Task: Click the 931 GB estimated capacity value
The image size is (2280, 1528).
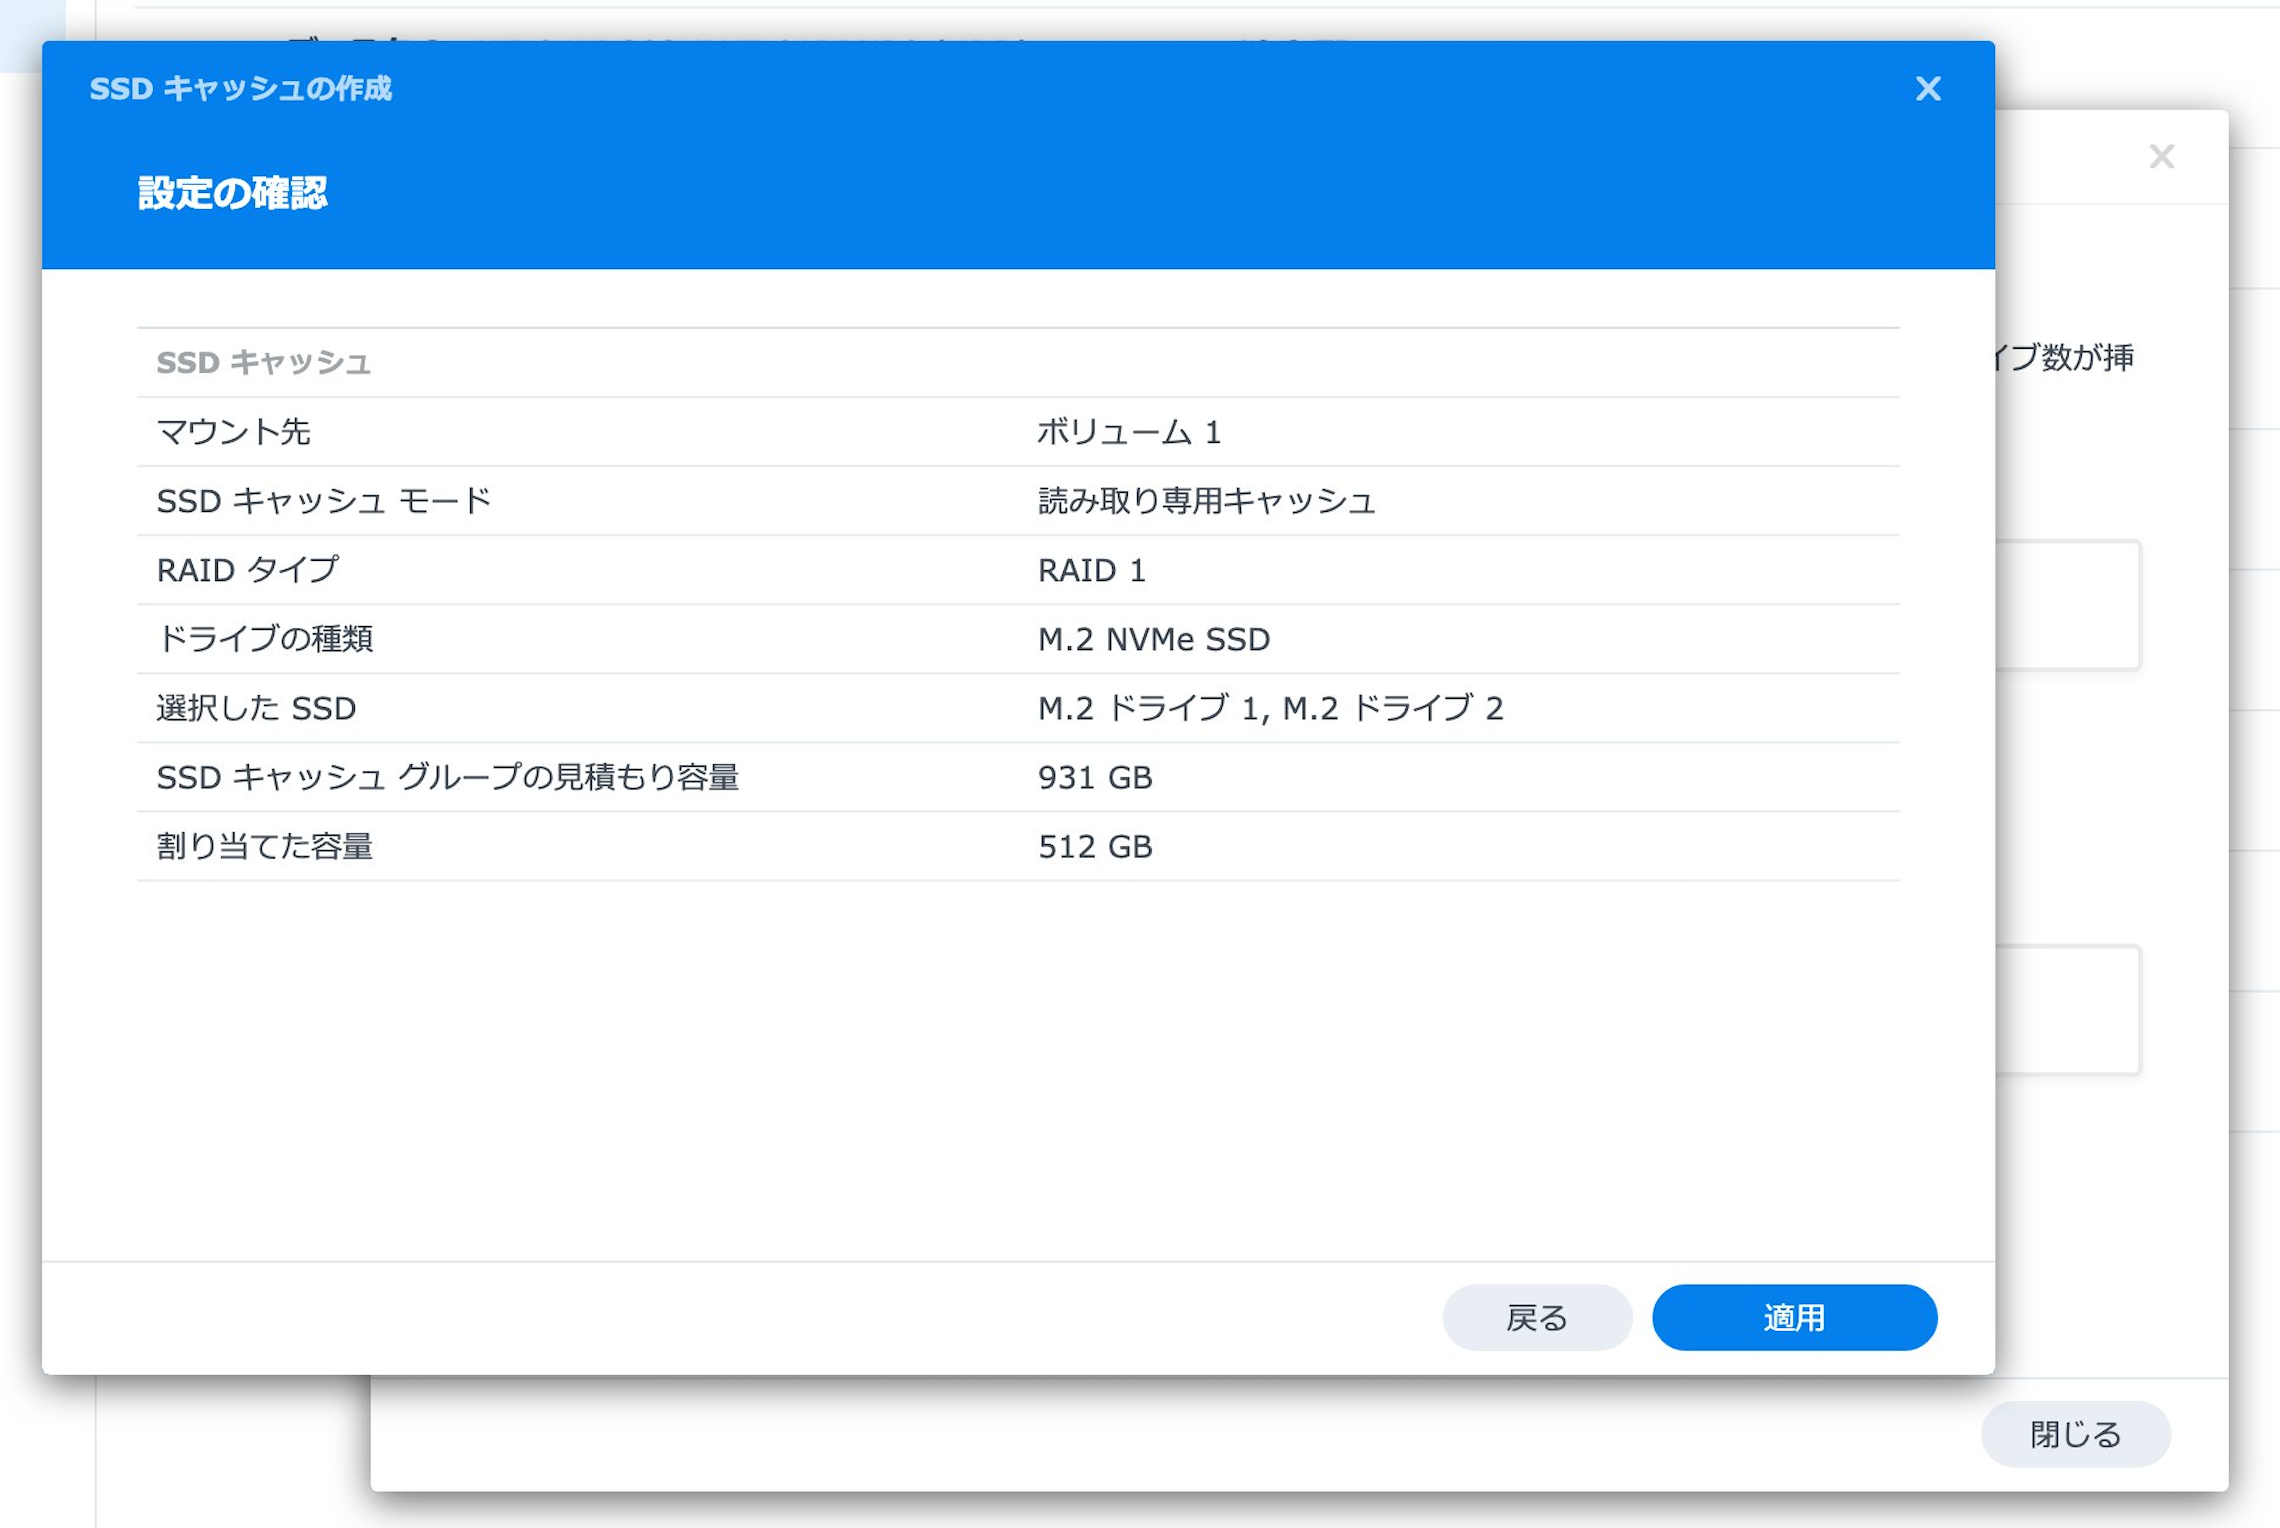Action: point(1094,776)
